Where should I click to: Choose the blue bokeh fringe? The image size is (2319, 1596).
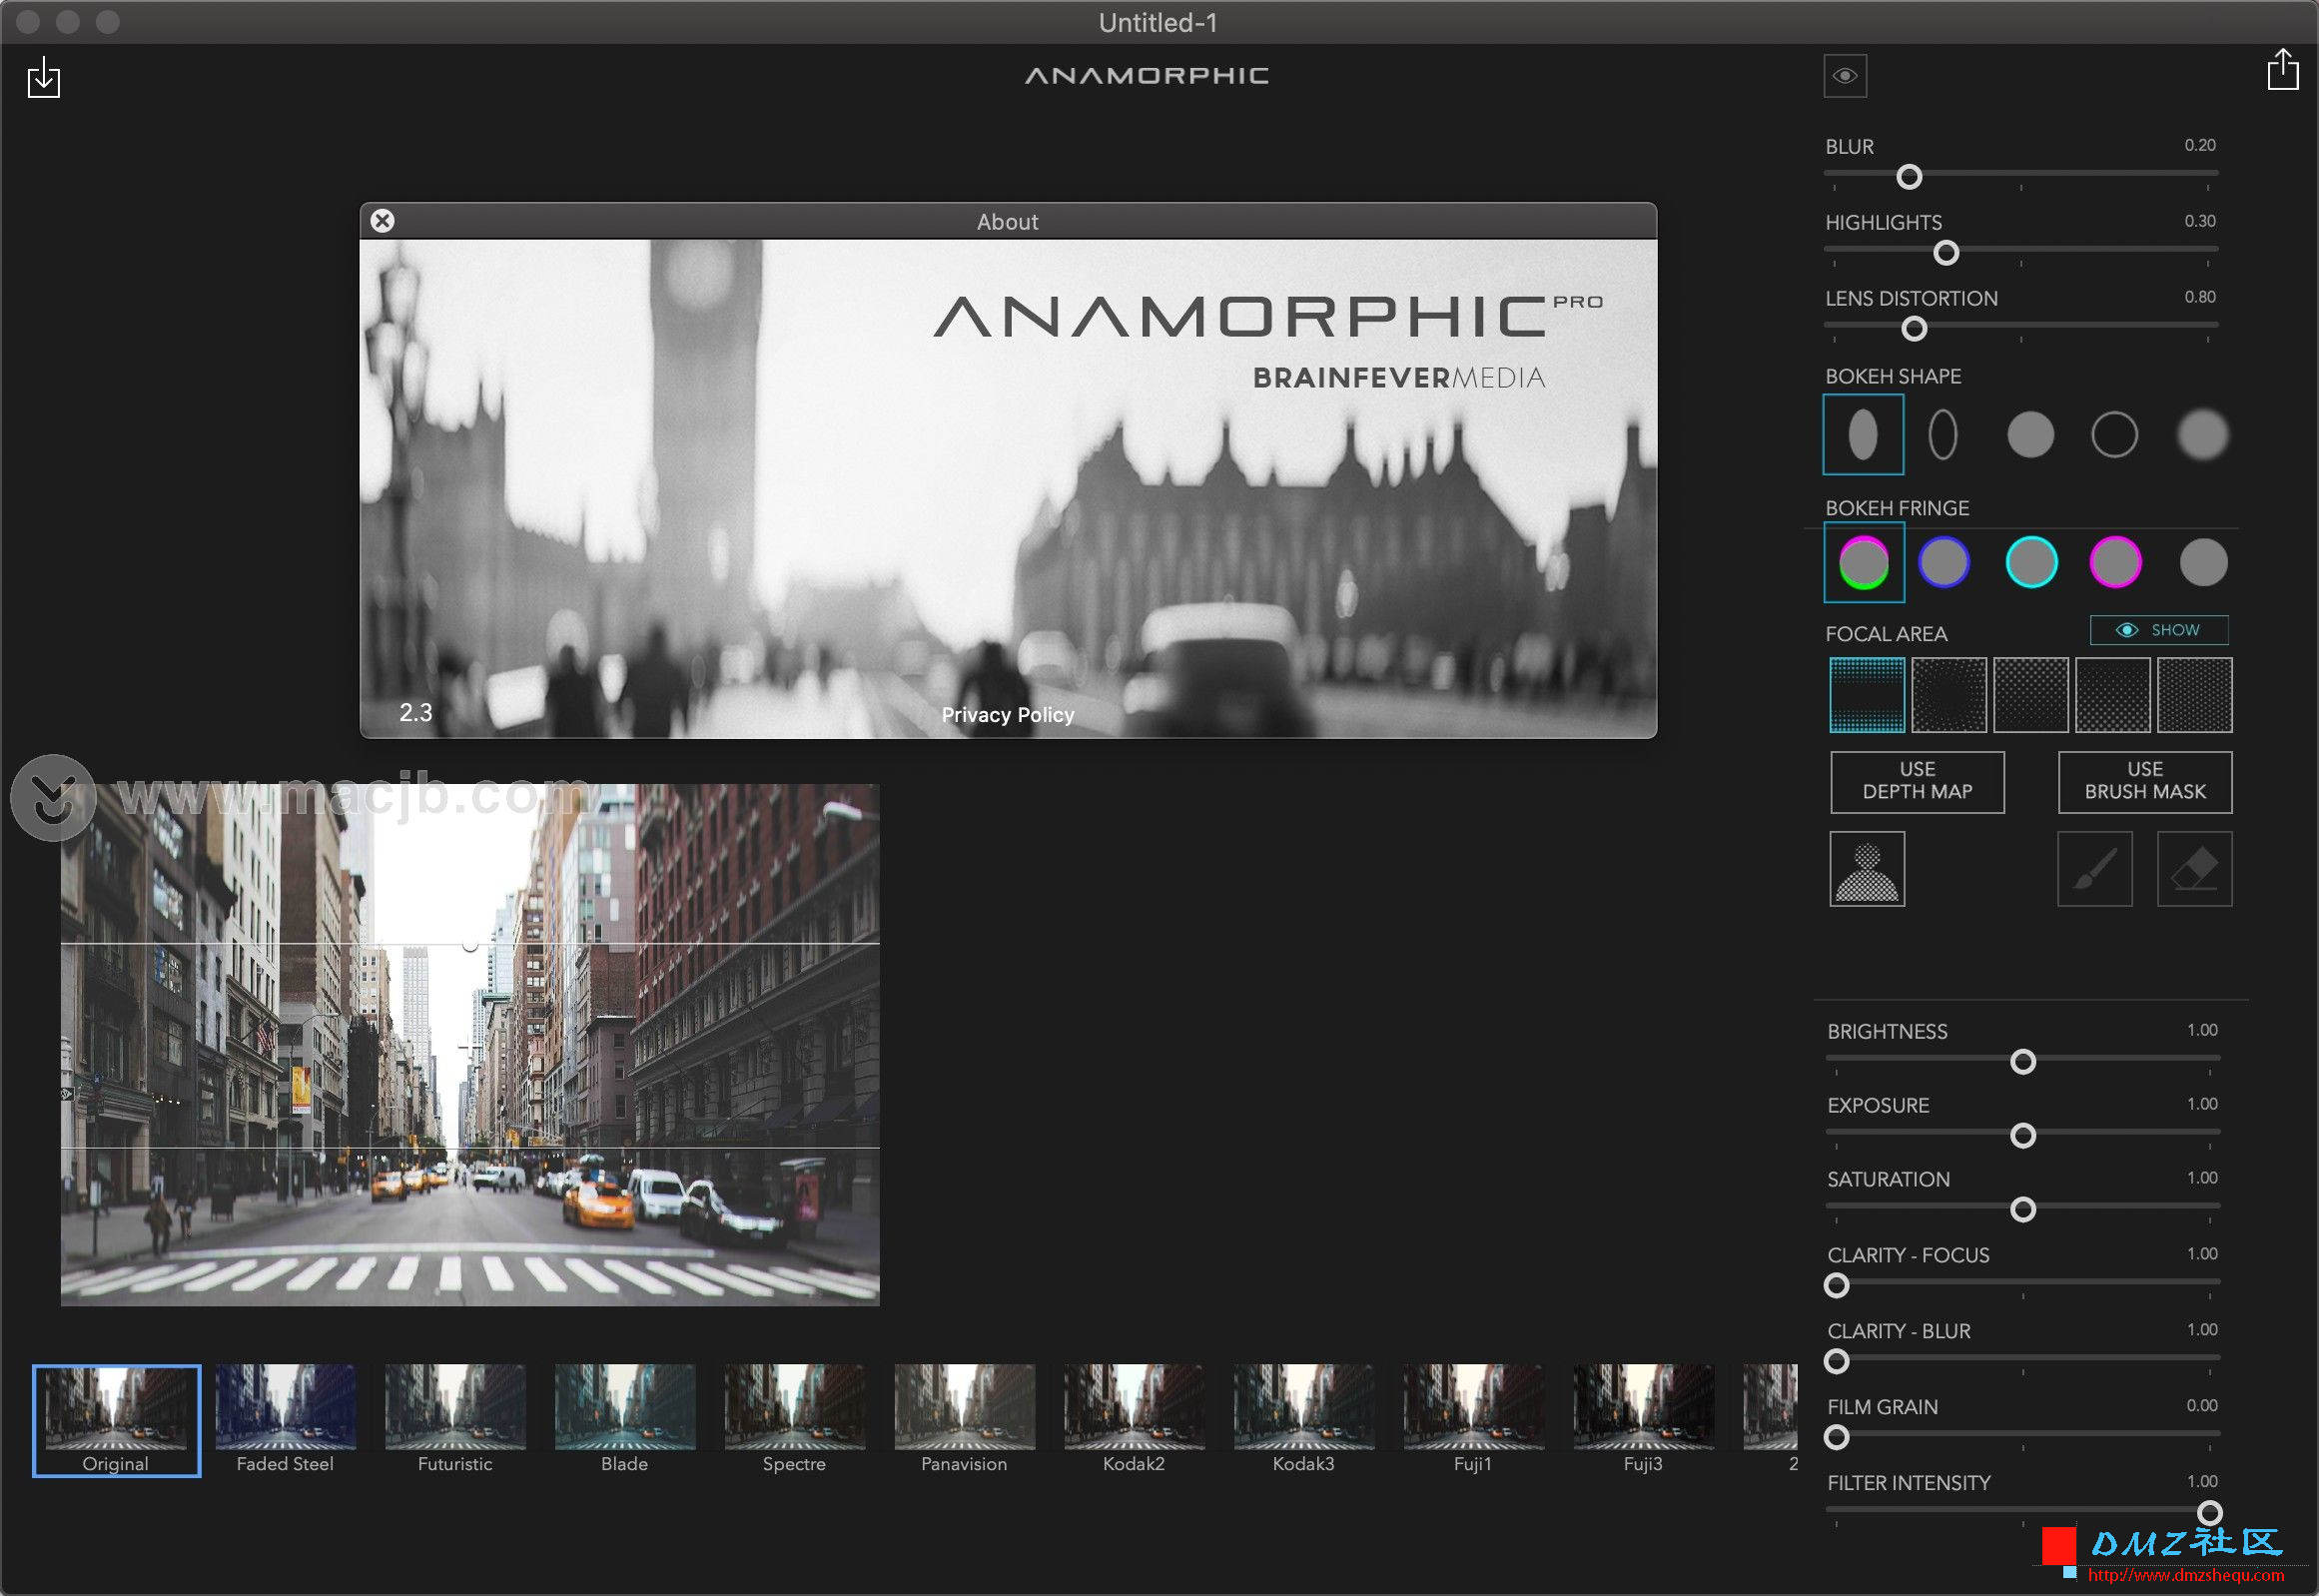pyautogui.click(x=1943, y=562)
